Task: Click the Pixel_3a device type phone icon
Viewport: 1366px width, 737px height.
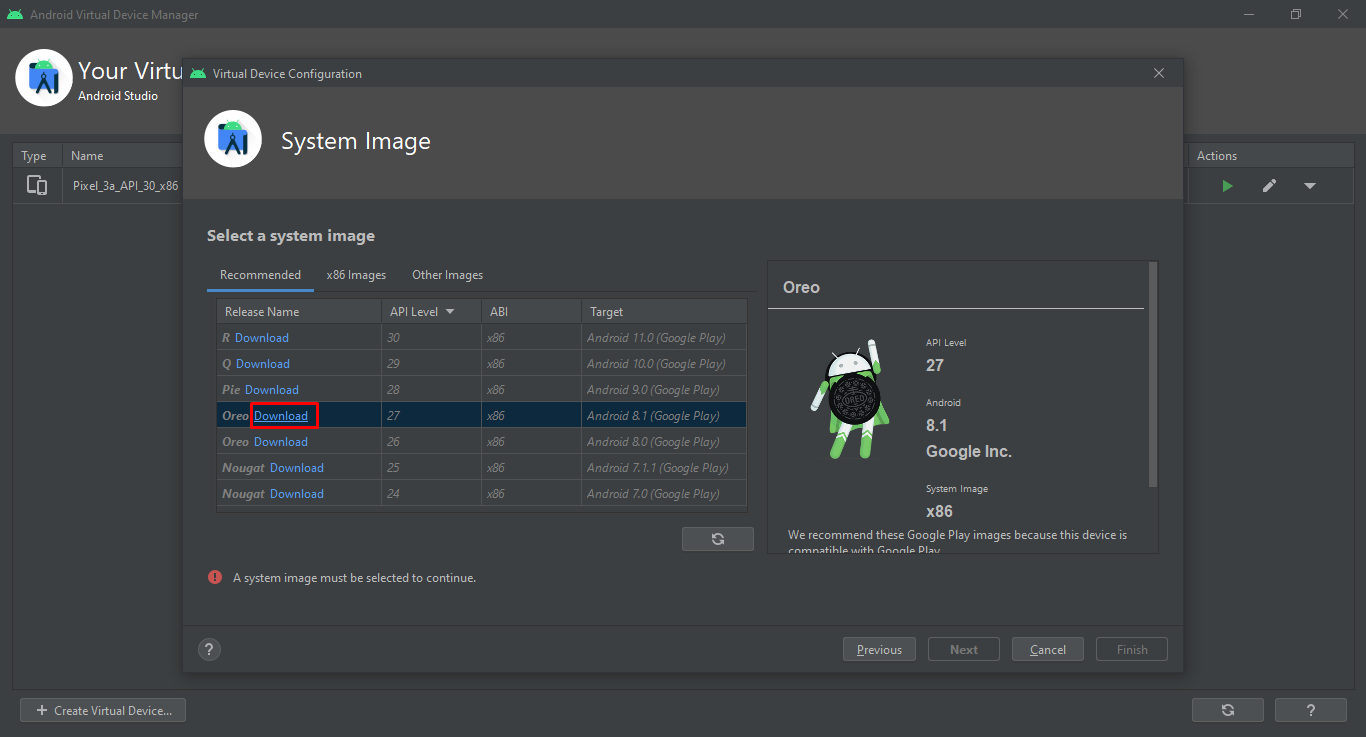Action: pos(37,185)
